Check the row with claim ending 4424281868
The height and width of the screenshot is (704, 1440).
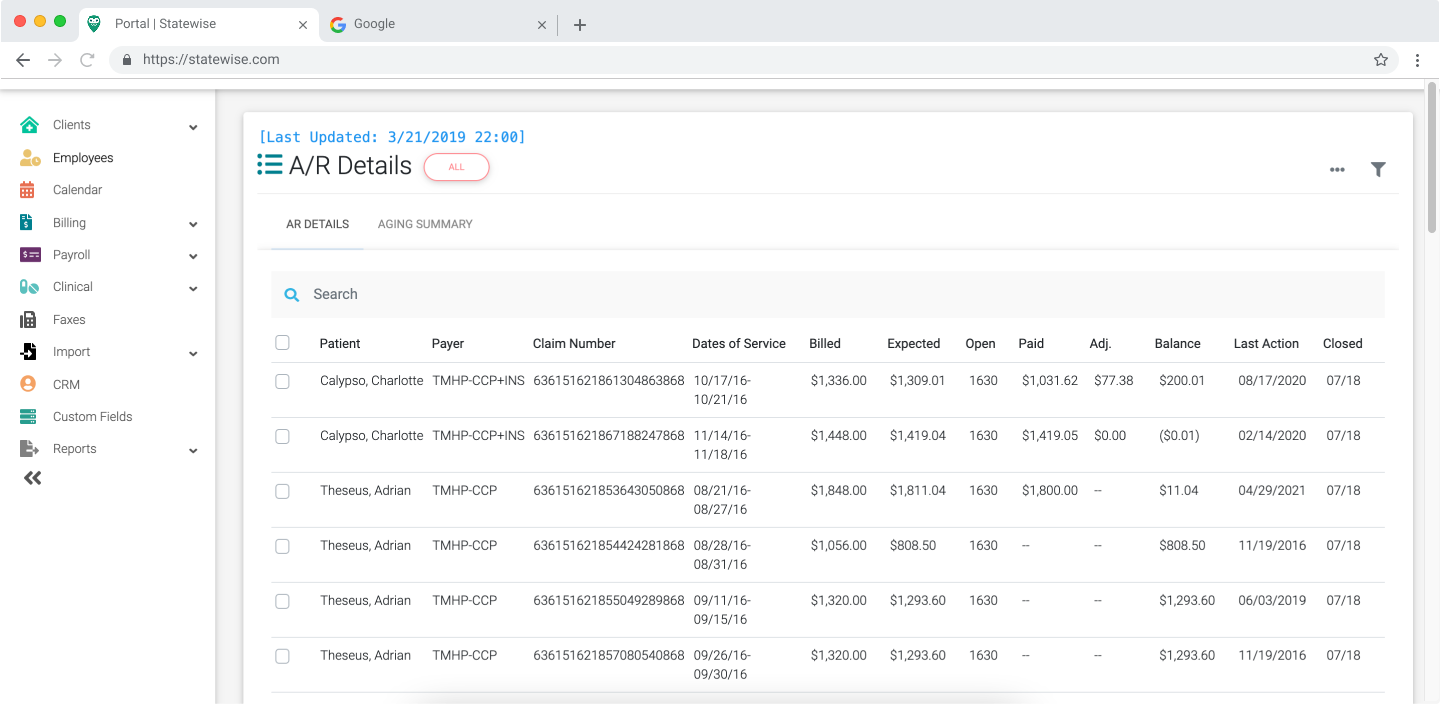tap(282, 546)
